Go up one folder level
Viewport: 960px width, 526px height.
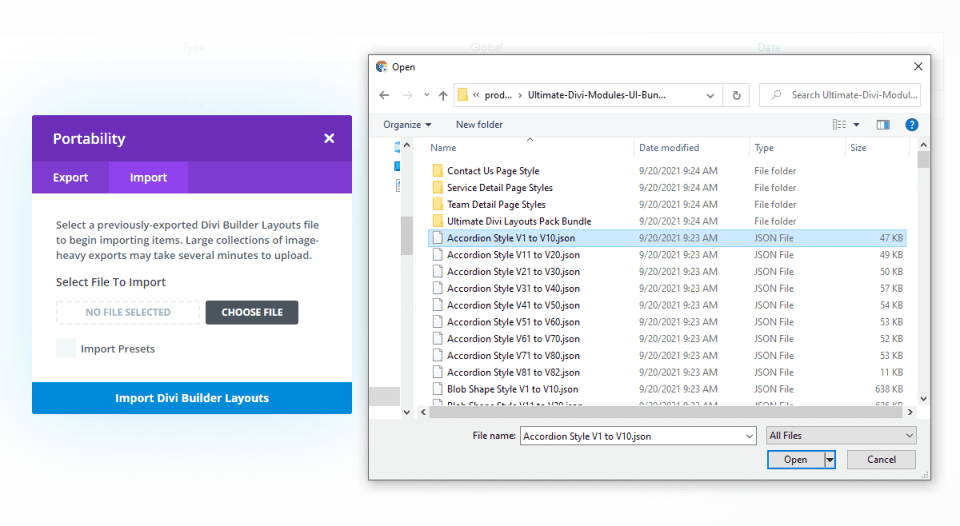pos(443,95)
